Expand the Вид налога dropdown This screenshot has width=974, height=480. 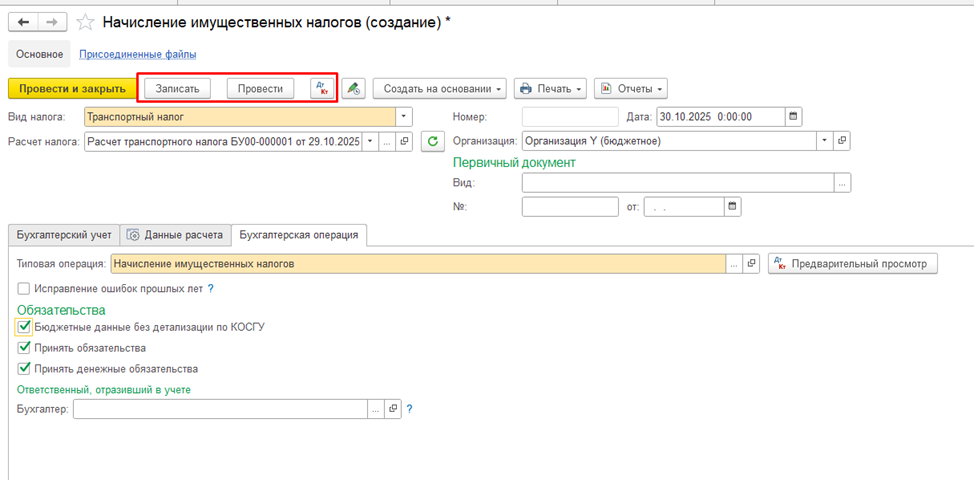tap(404, 116)
